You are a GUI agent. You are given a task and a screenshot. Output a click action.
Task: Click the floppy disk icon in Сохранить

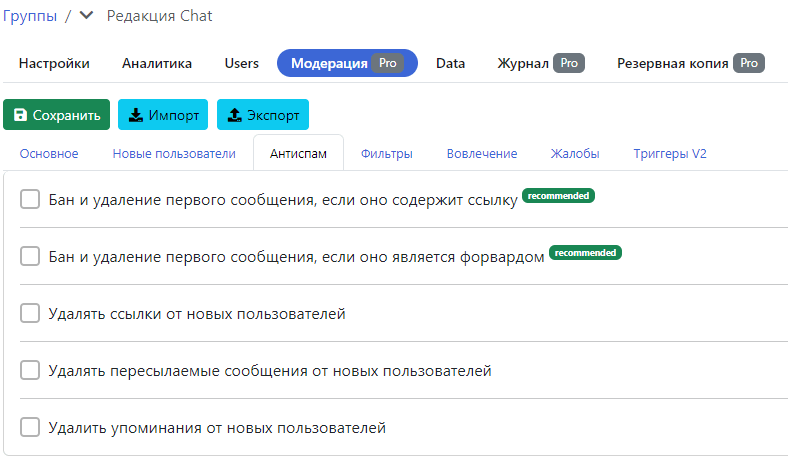20,115
